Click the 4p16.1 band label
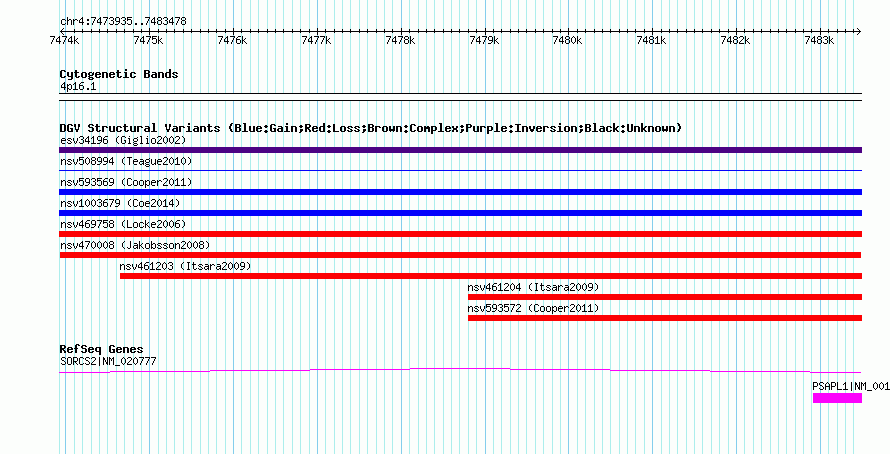 click(x=78, y=86)
